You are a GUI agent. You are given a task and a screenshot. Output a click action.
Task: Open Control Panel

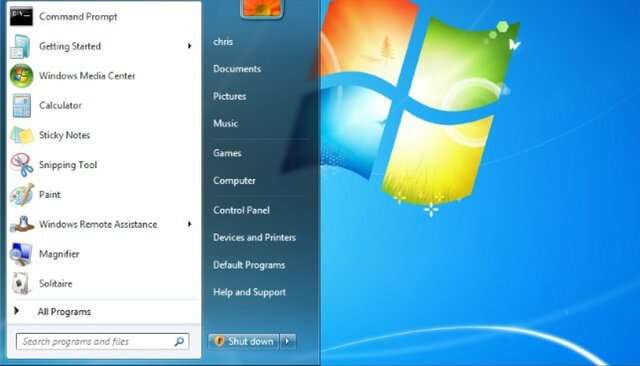click(241, 210)
